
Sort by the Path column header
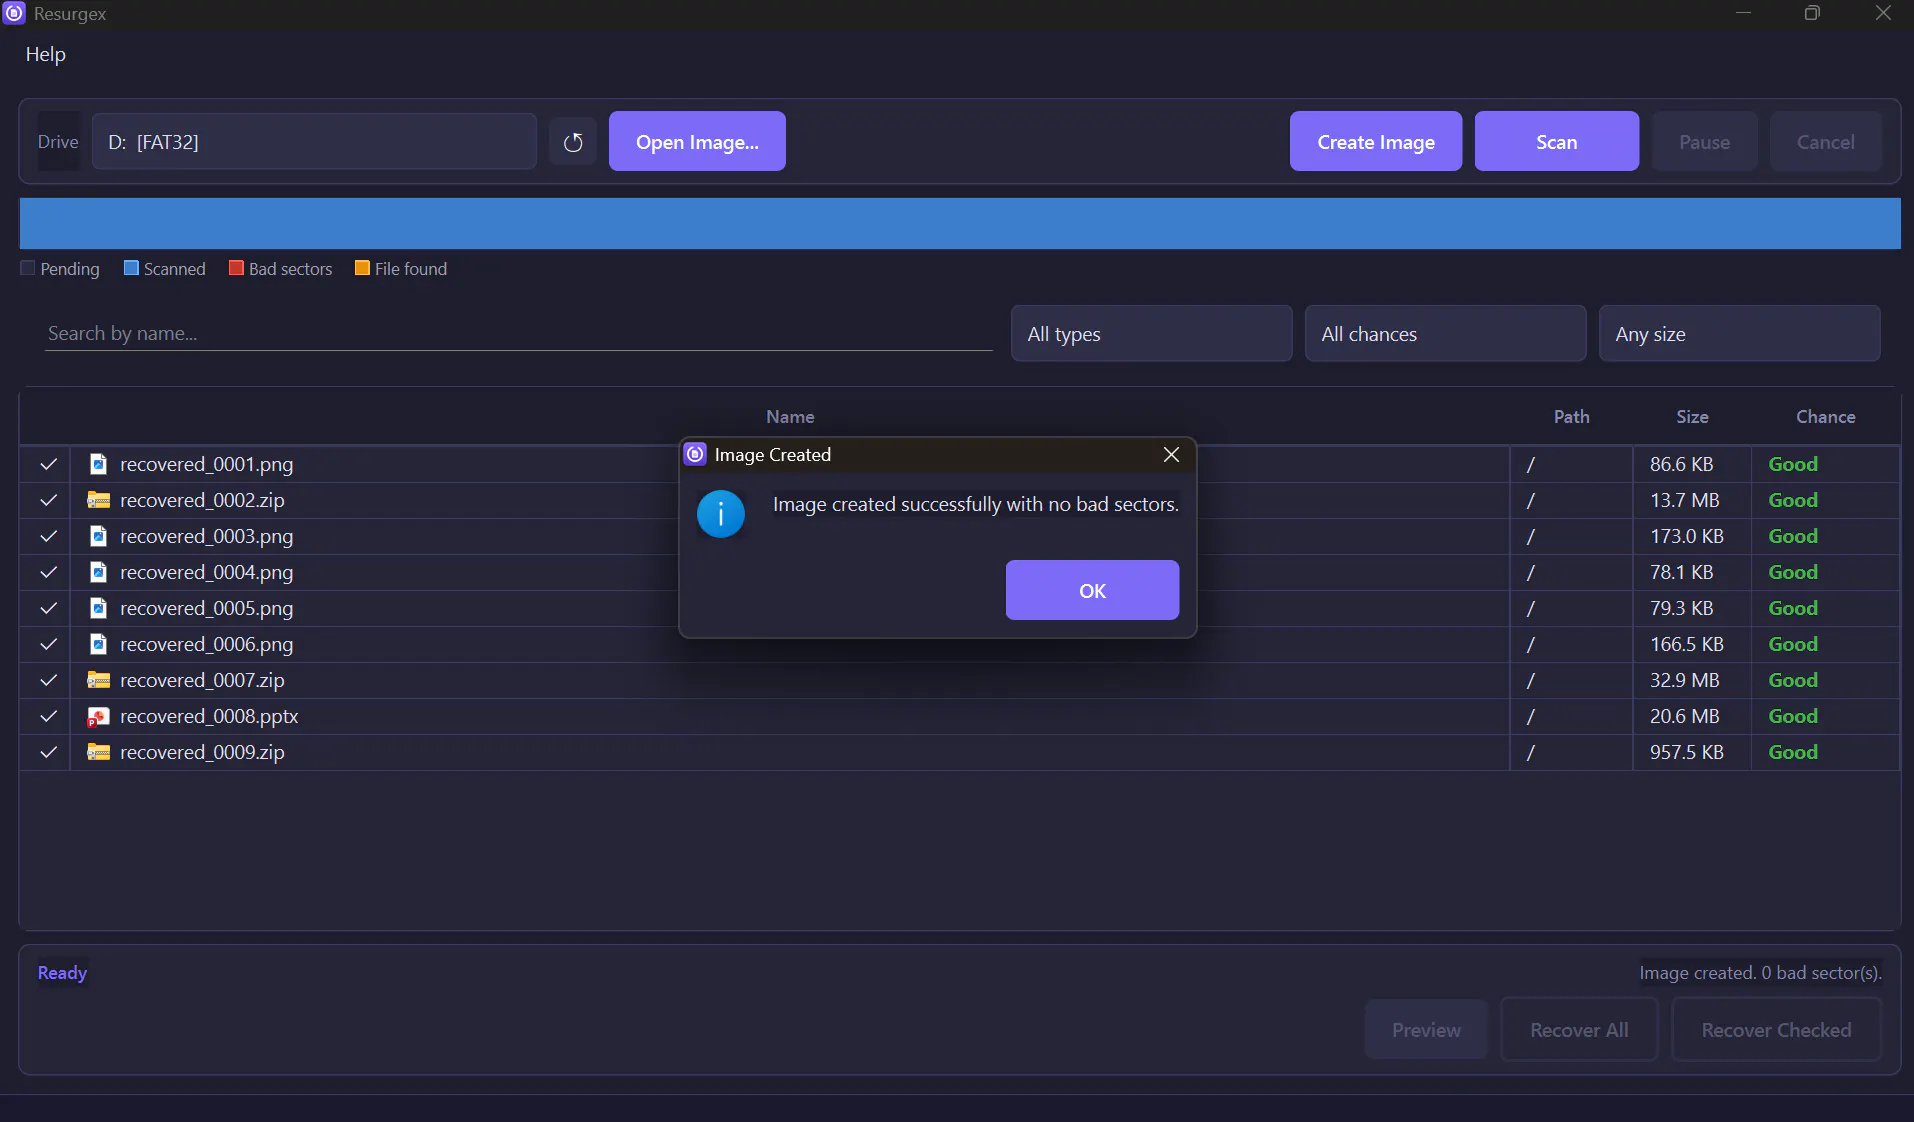[x=1571, y=417]
